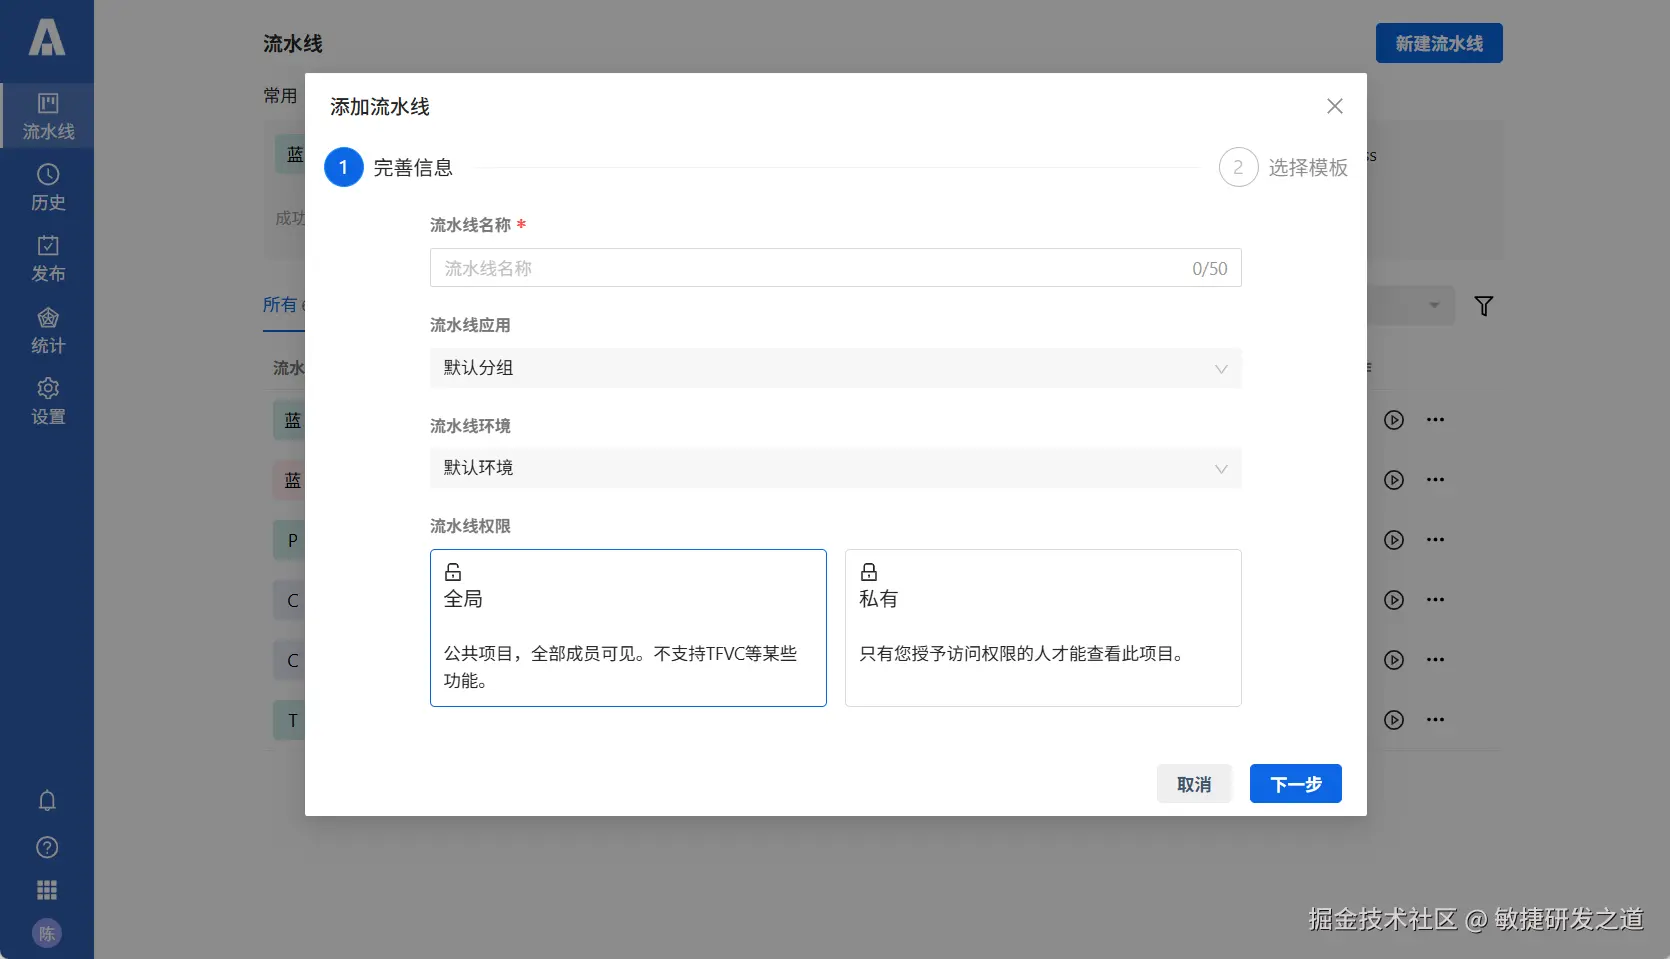This screenshot has width=1670, height=959.
Task: Open the apps grid icon
Action: coord(47,890)
